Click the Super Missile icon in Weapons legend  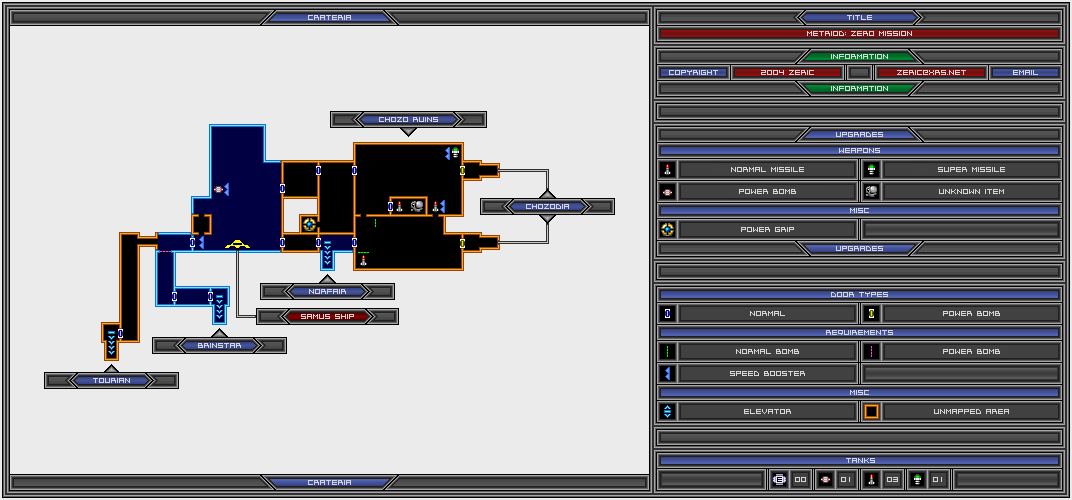pyautogui.click(x=871, y=170)
